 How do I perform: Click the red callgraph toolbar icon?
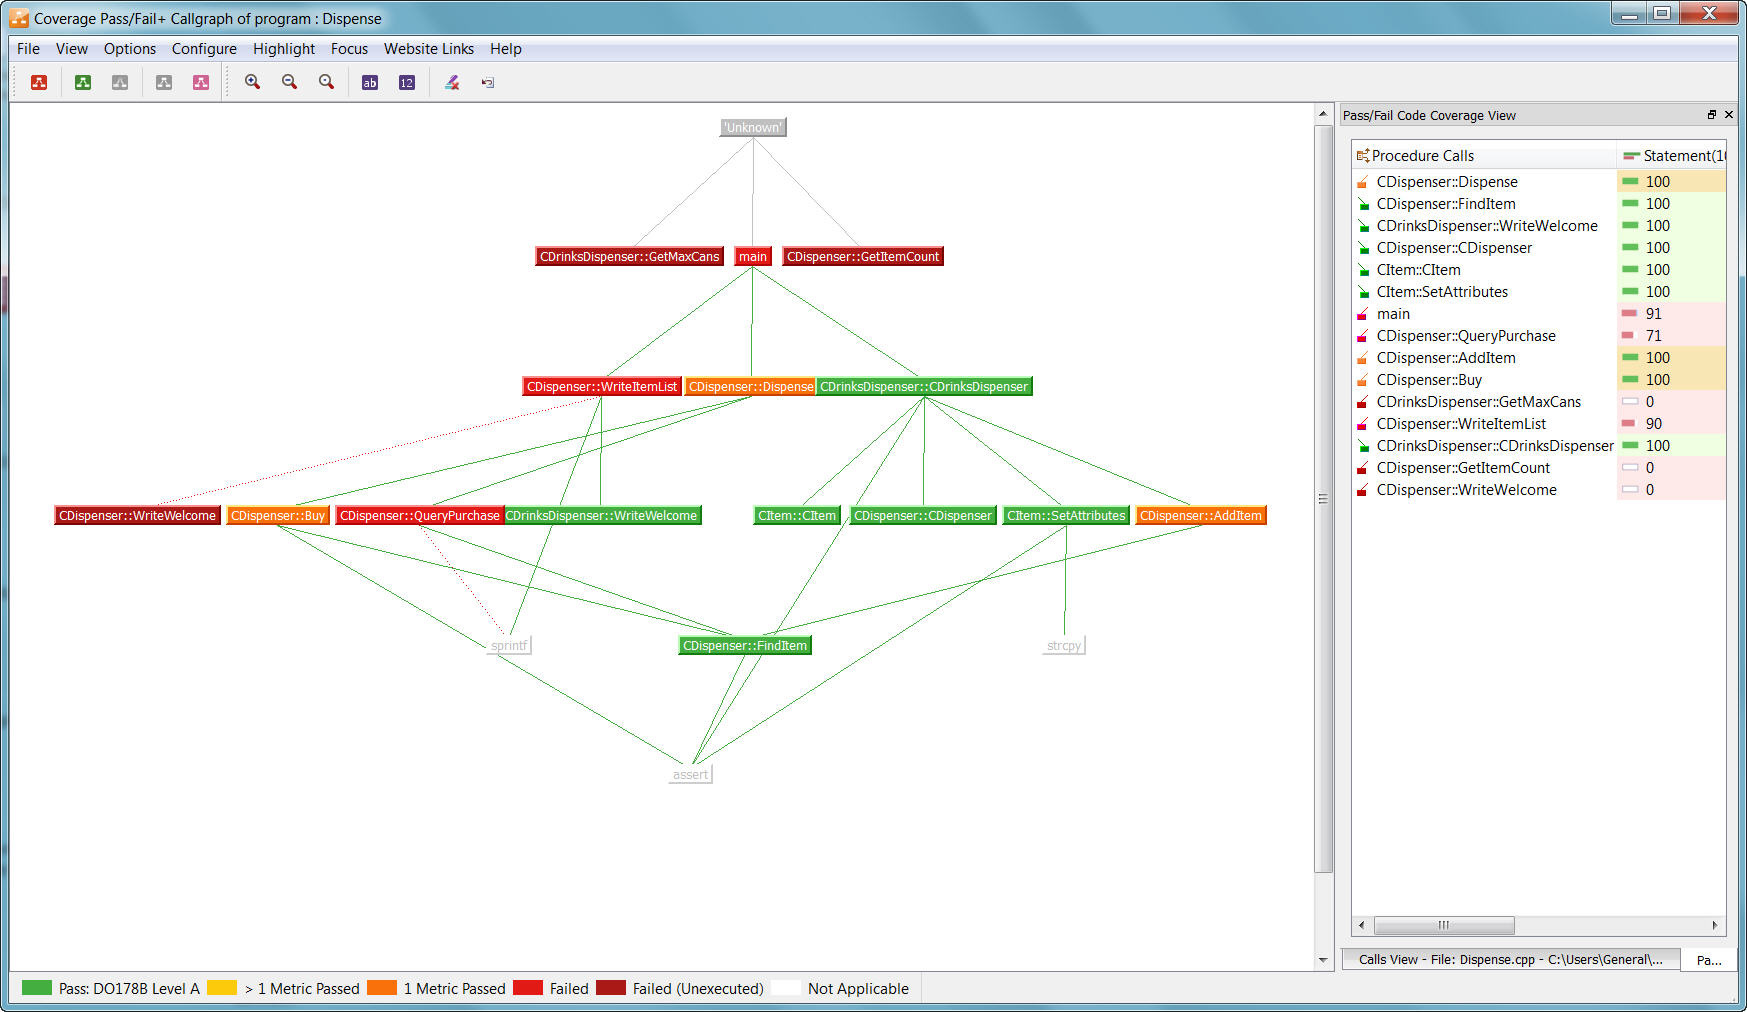tap(39, 83)
